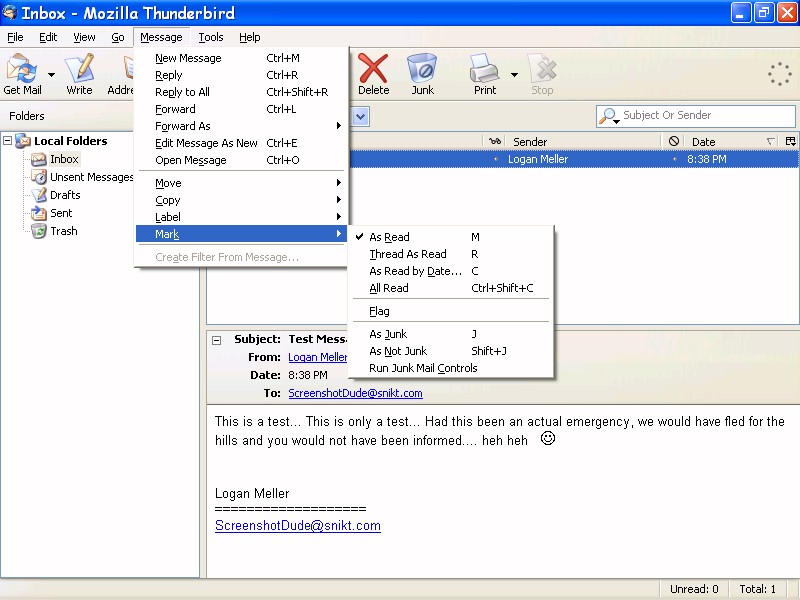The height and width of the screenshot is (600, 800).
Task: Click the Drafts folder icon
Action: pyautogui.click(x=39, y=195)
